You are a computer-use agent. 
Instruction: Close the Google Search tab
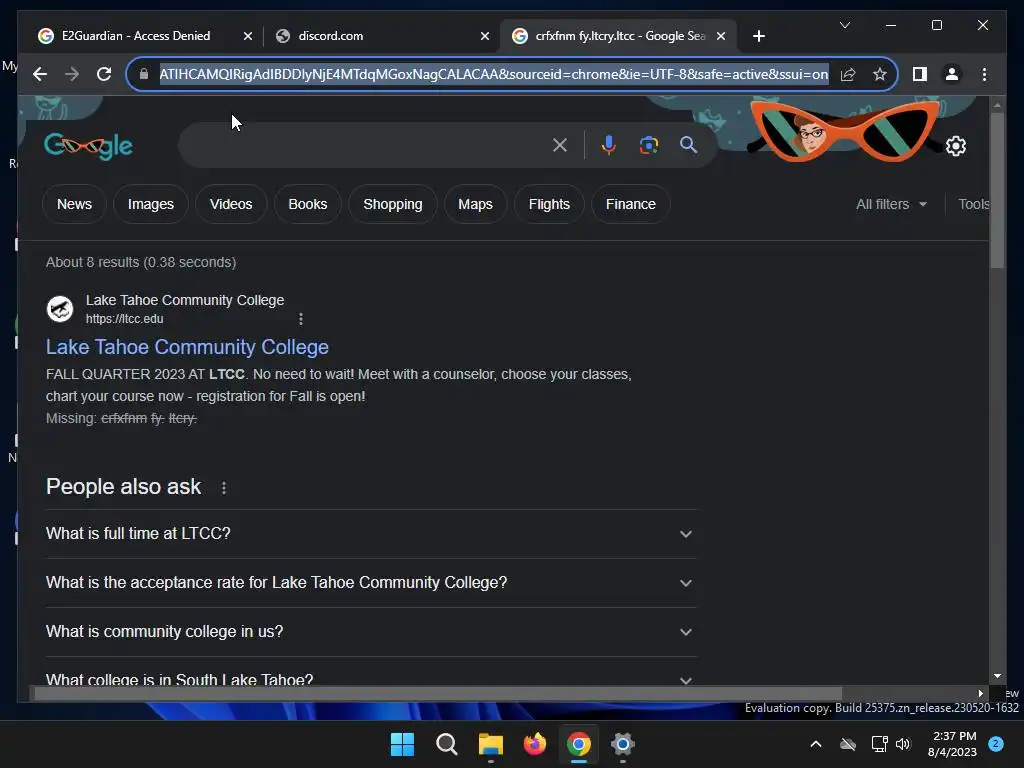click(x=721, y=36)
